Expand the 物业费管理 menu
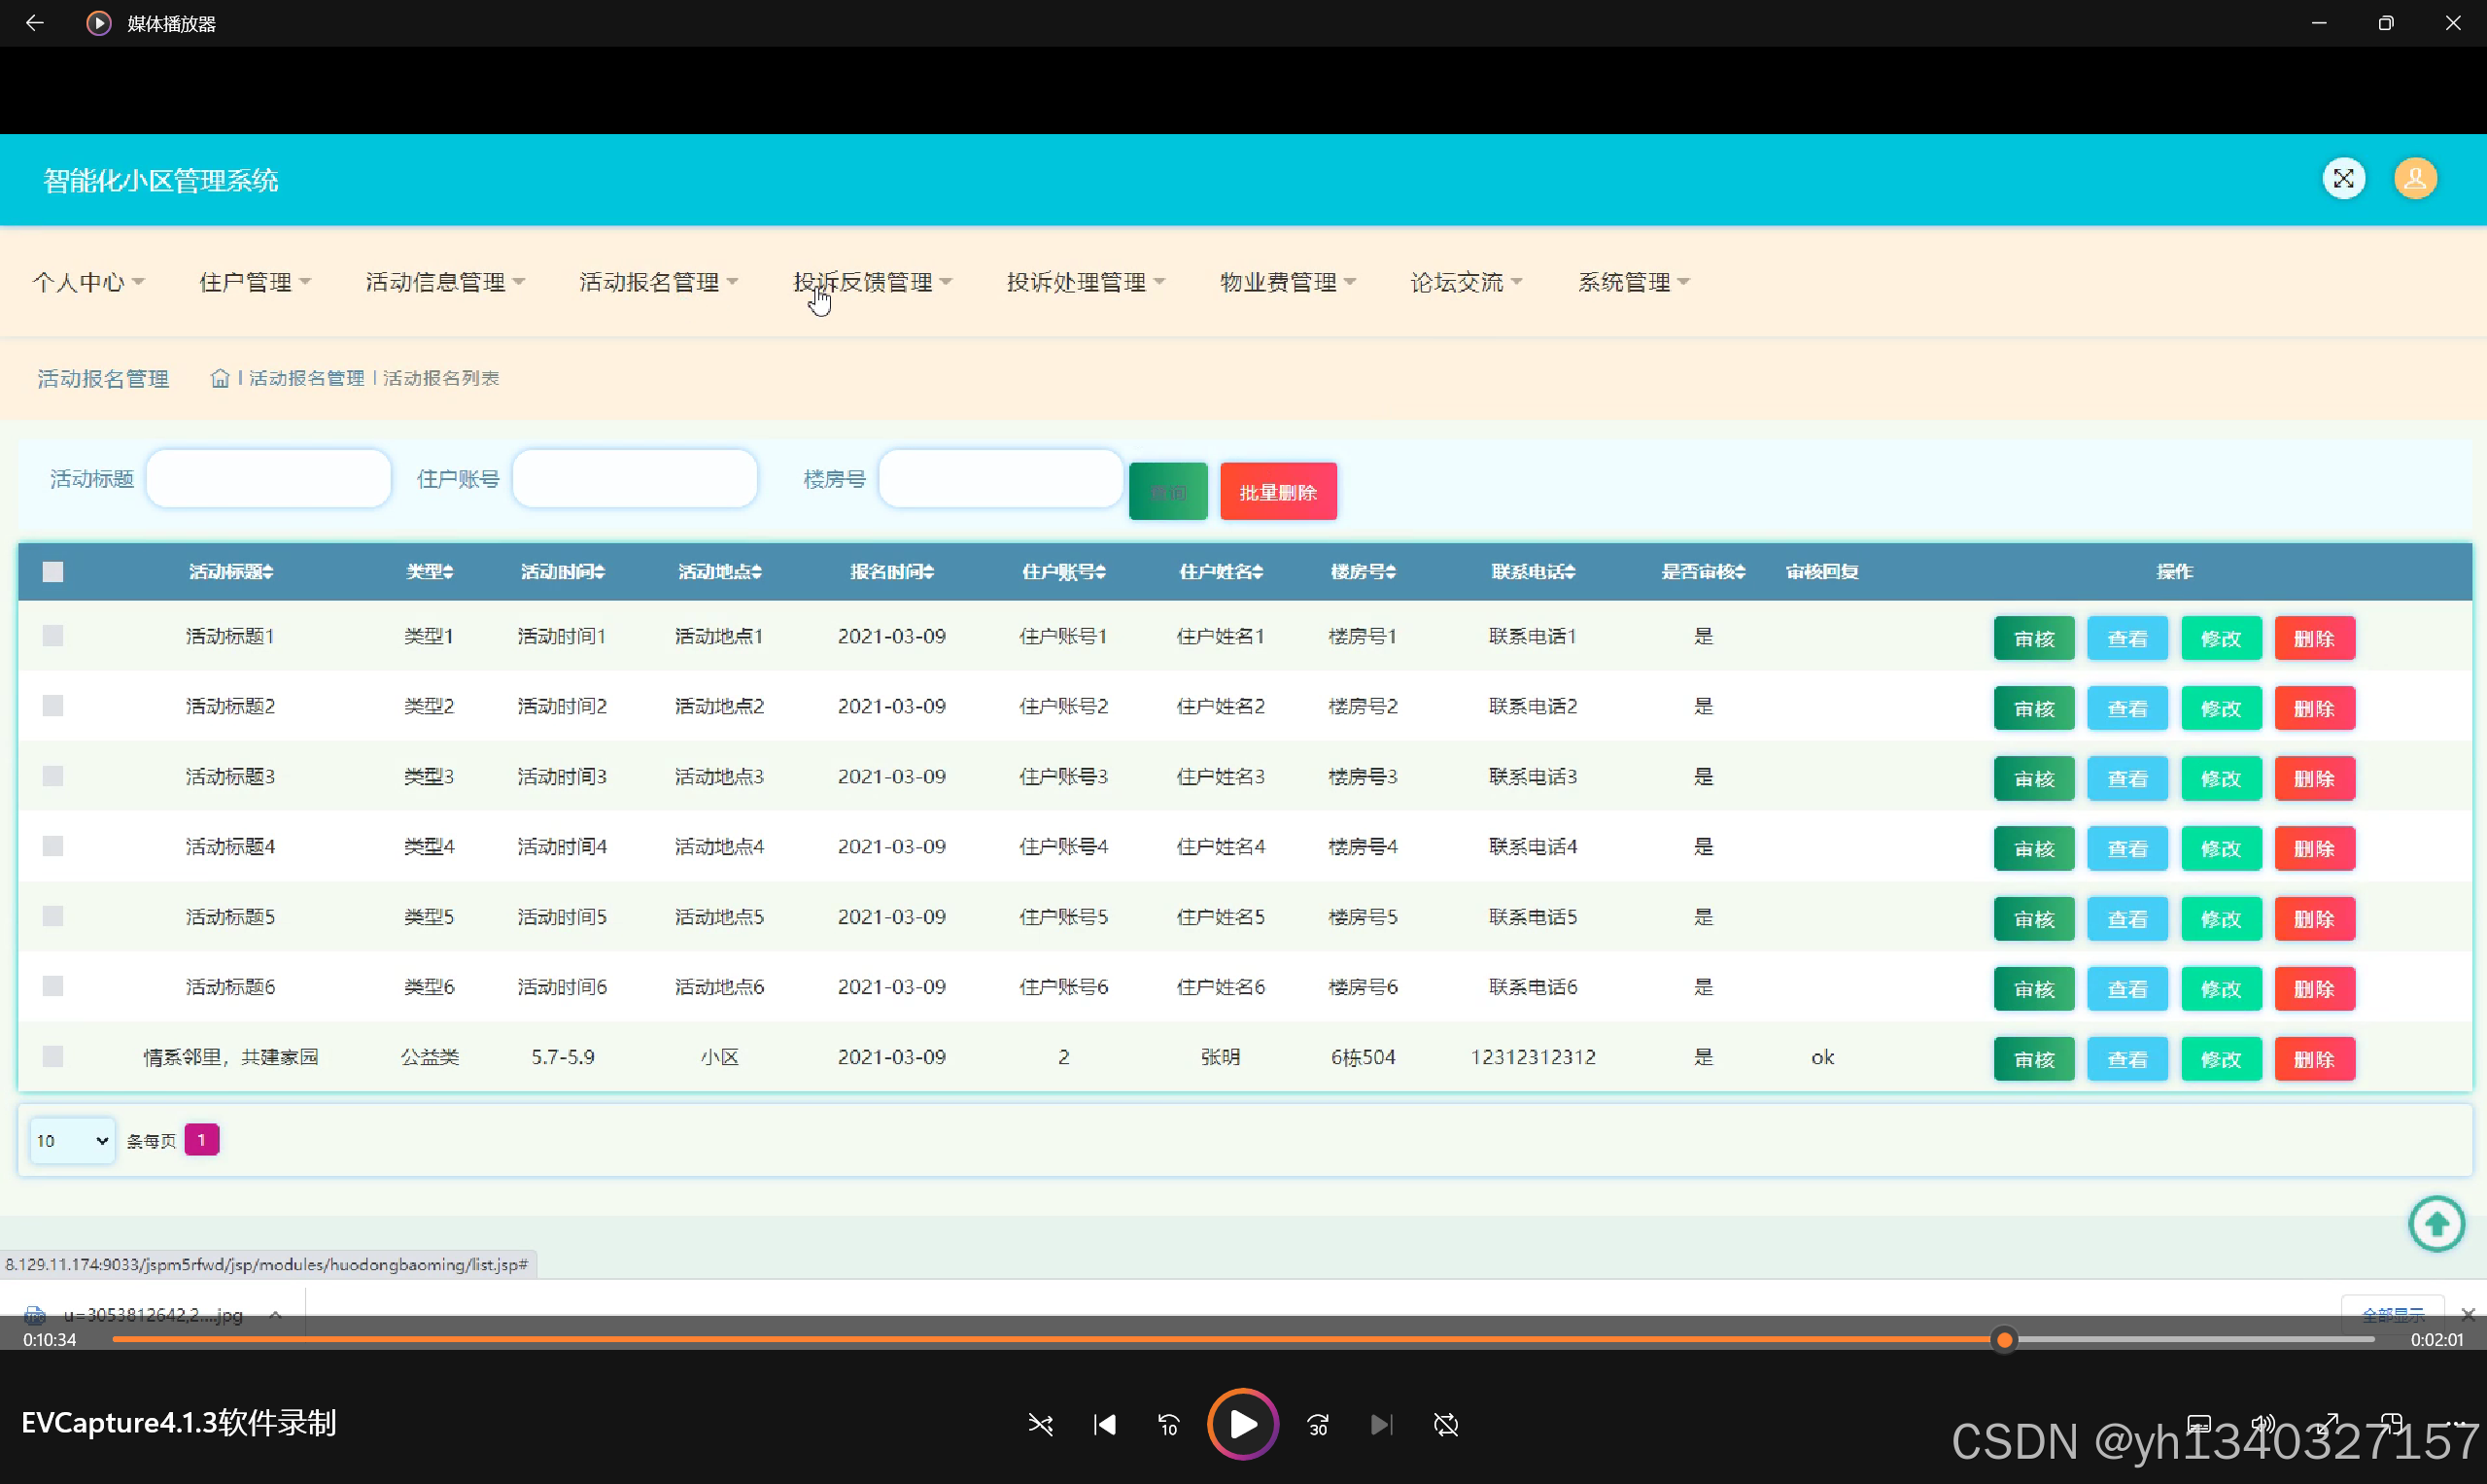 [1288, 282]
